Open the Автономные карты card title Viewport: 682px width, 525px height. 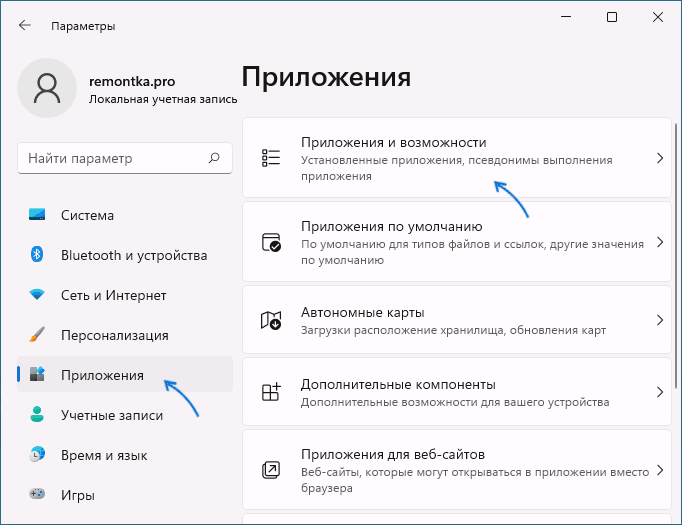(x=363, y=312)
